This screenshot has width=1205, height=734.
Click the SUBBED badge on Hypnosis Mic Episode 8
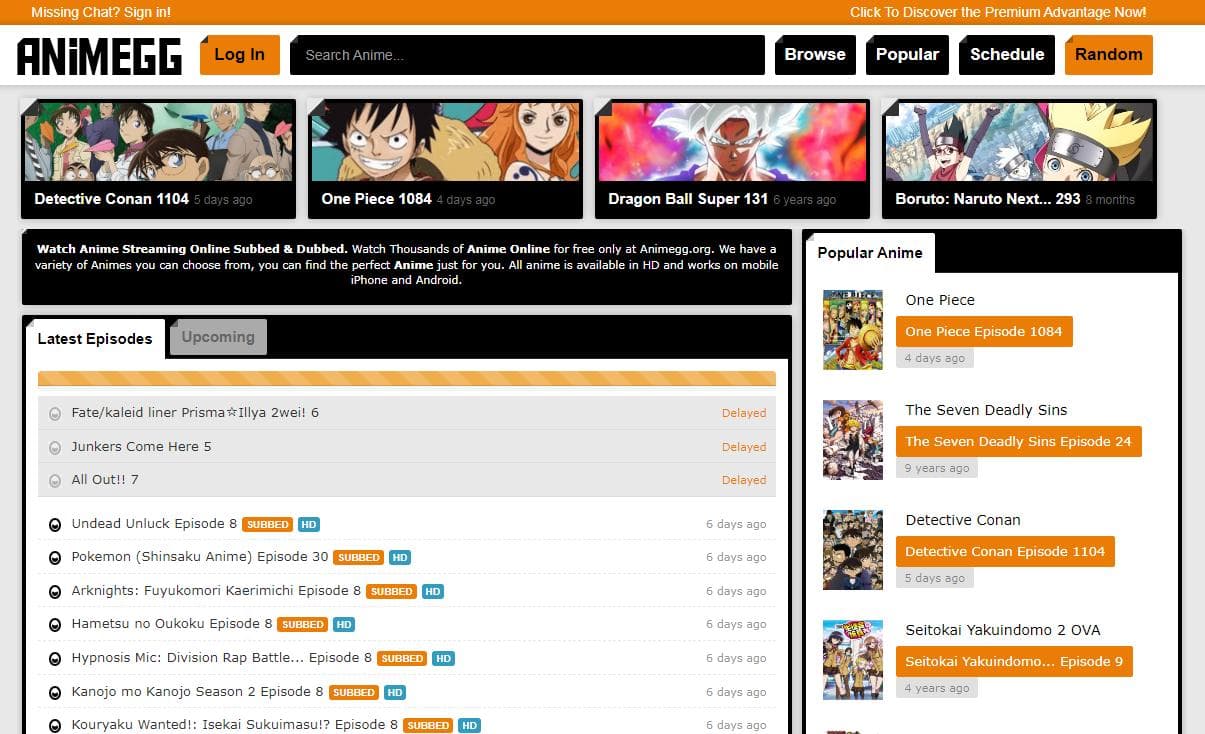pyautogui.click(x=402, y=658)
